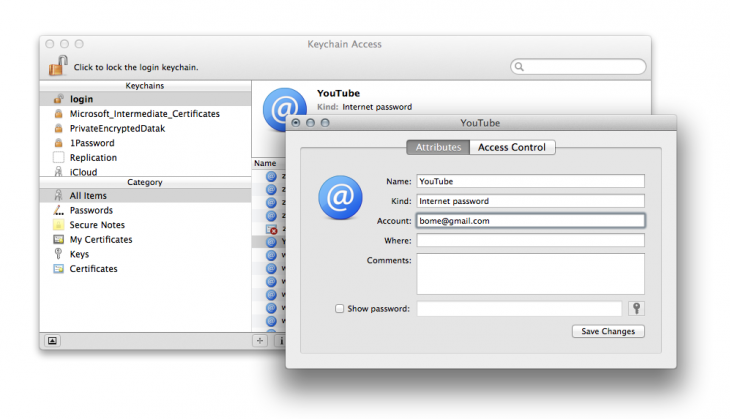Click the unlocked padlock icon beside login
Image resolution: width=730 pixels, height=419 pixels.
58,99
